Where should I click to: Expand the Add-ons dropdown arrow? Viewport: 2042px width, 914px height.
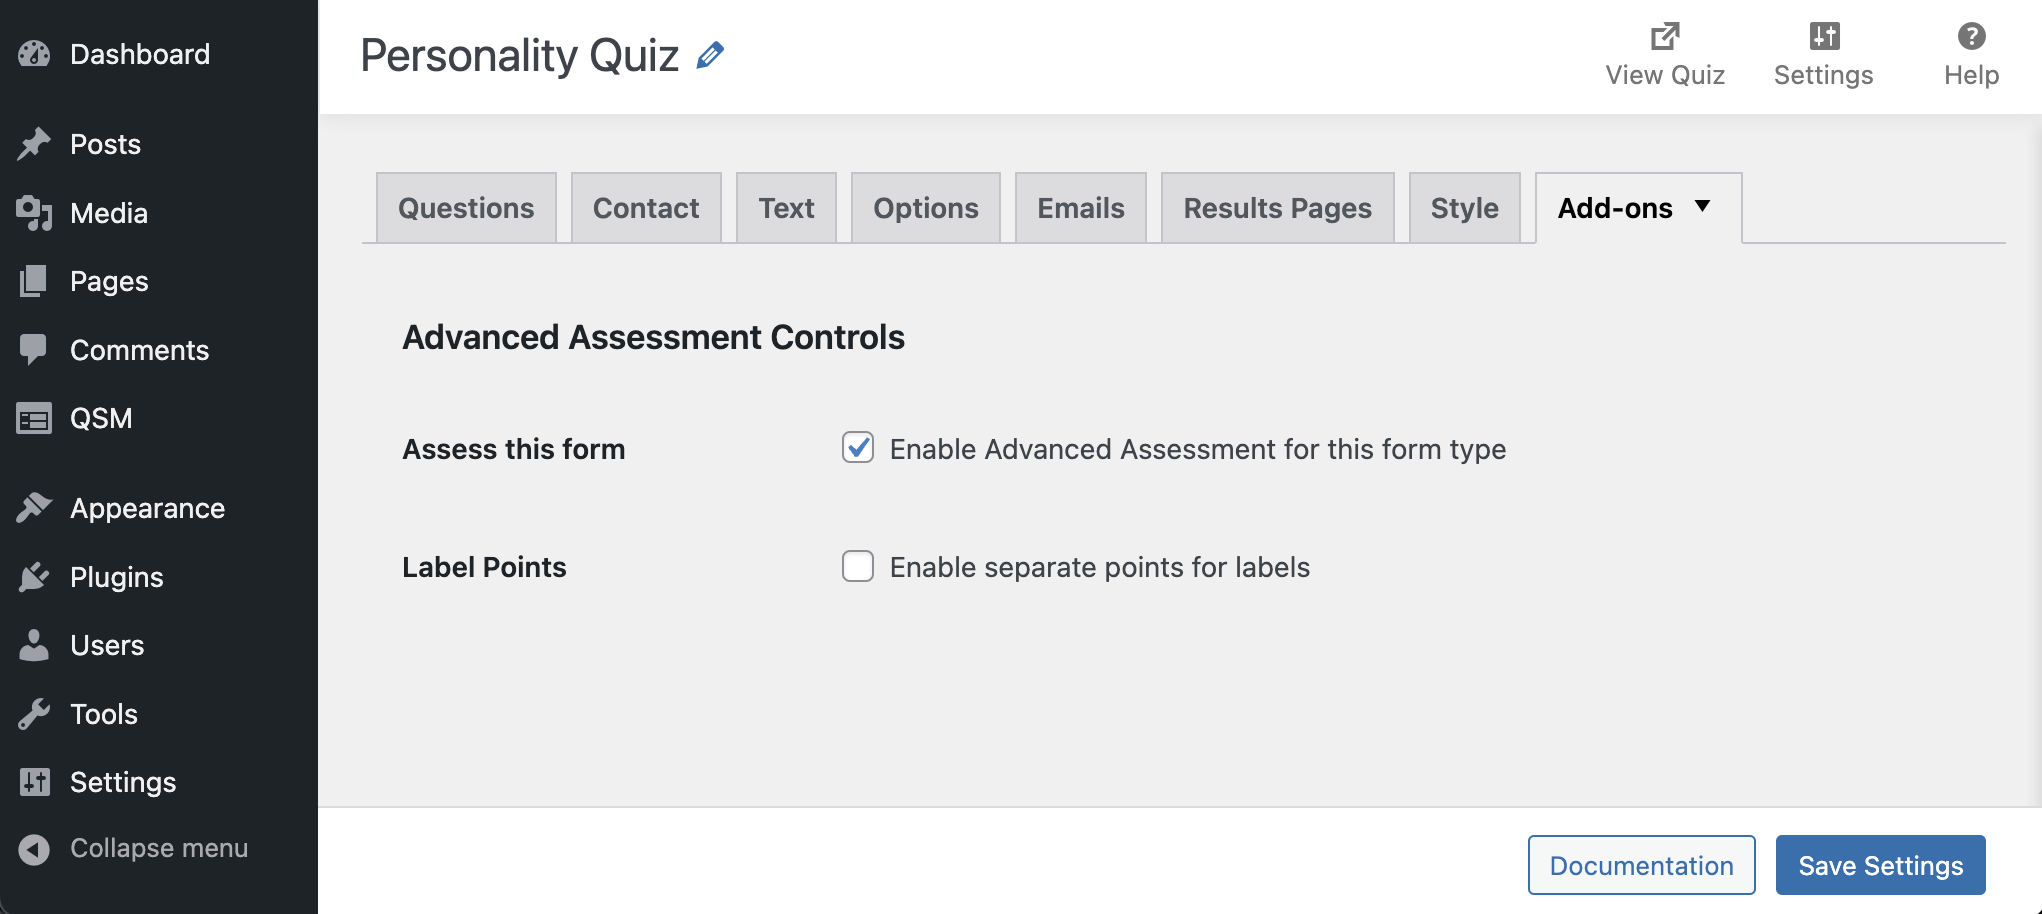tap(1704, 208)
